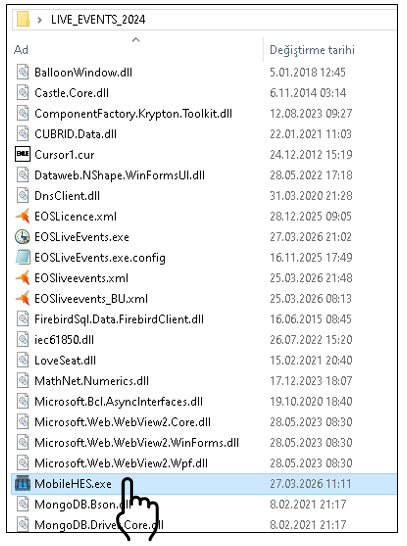Sort by Değiştirme tarihi column header

pyautogui.click(x=312, y=50)
